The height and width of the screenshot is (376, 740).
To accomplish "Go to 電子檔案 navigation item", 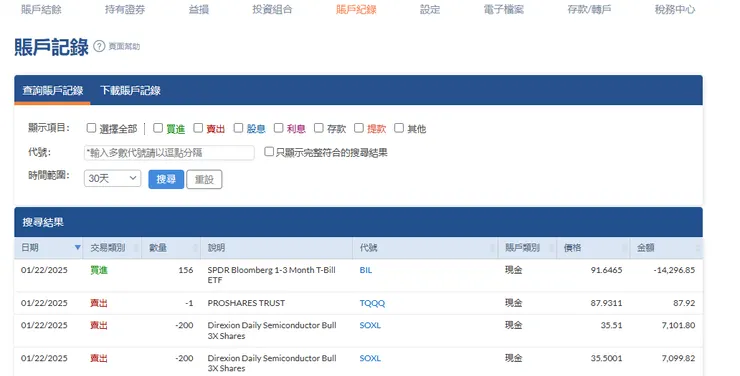I will (504, 9).
